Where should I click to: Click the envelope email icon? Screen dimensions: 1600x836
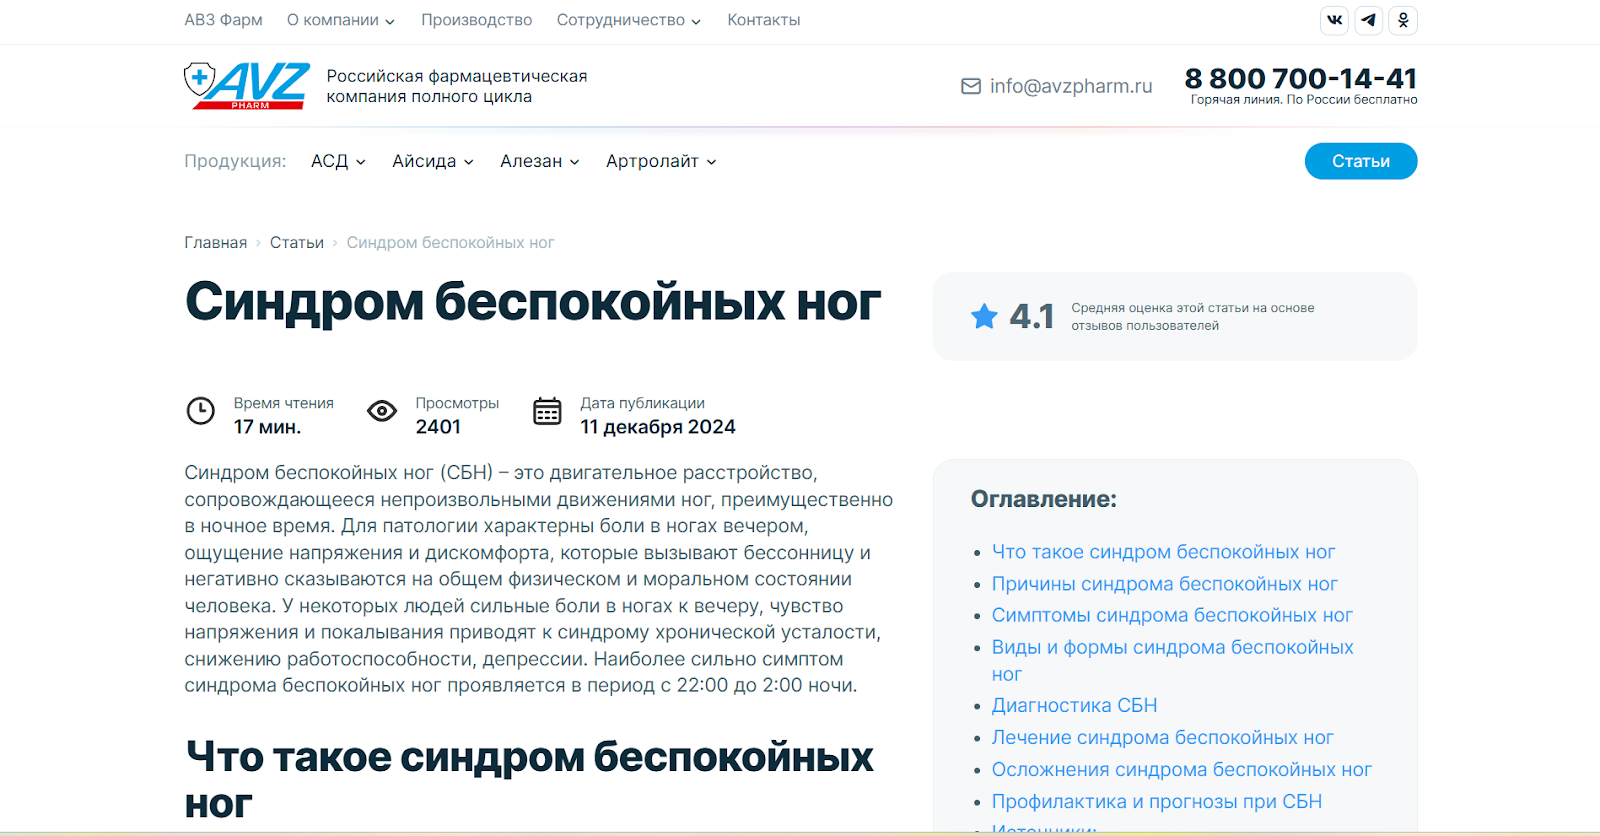970,87
